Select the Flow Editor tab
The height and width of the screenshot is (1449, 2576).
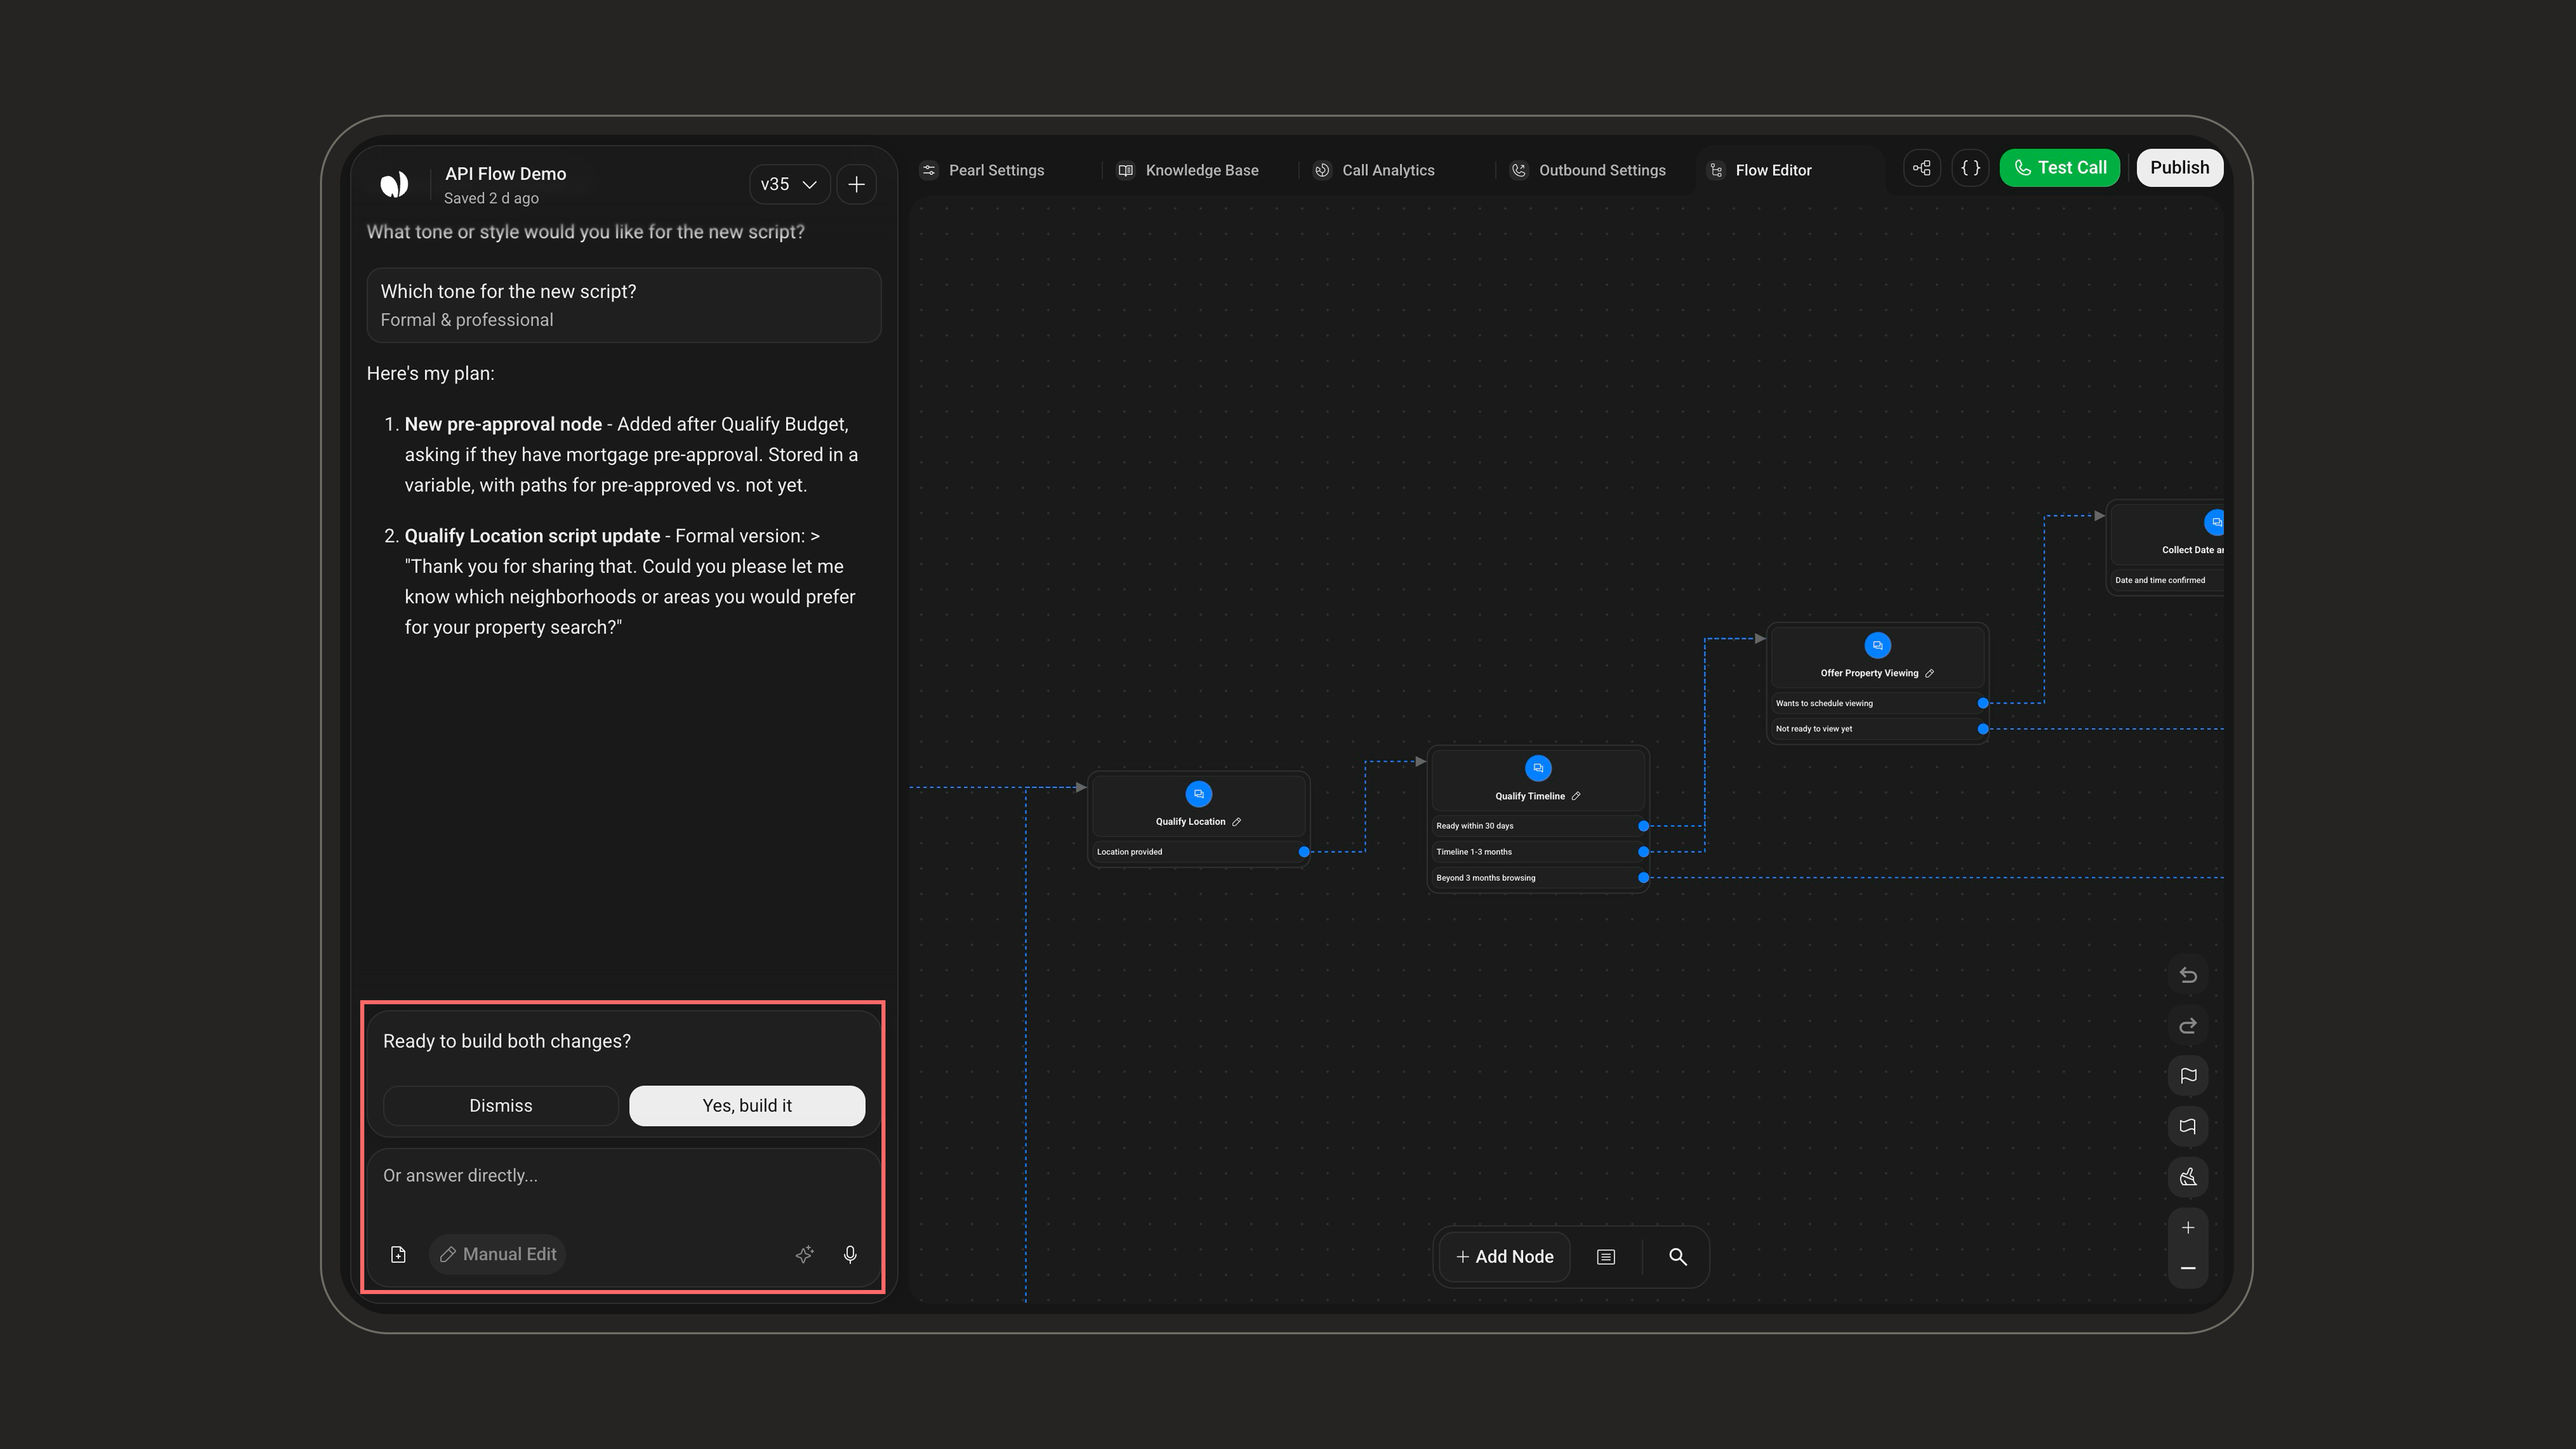[1760, 170]
